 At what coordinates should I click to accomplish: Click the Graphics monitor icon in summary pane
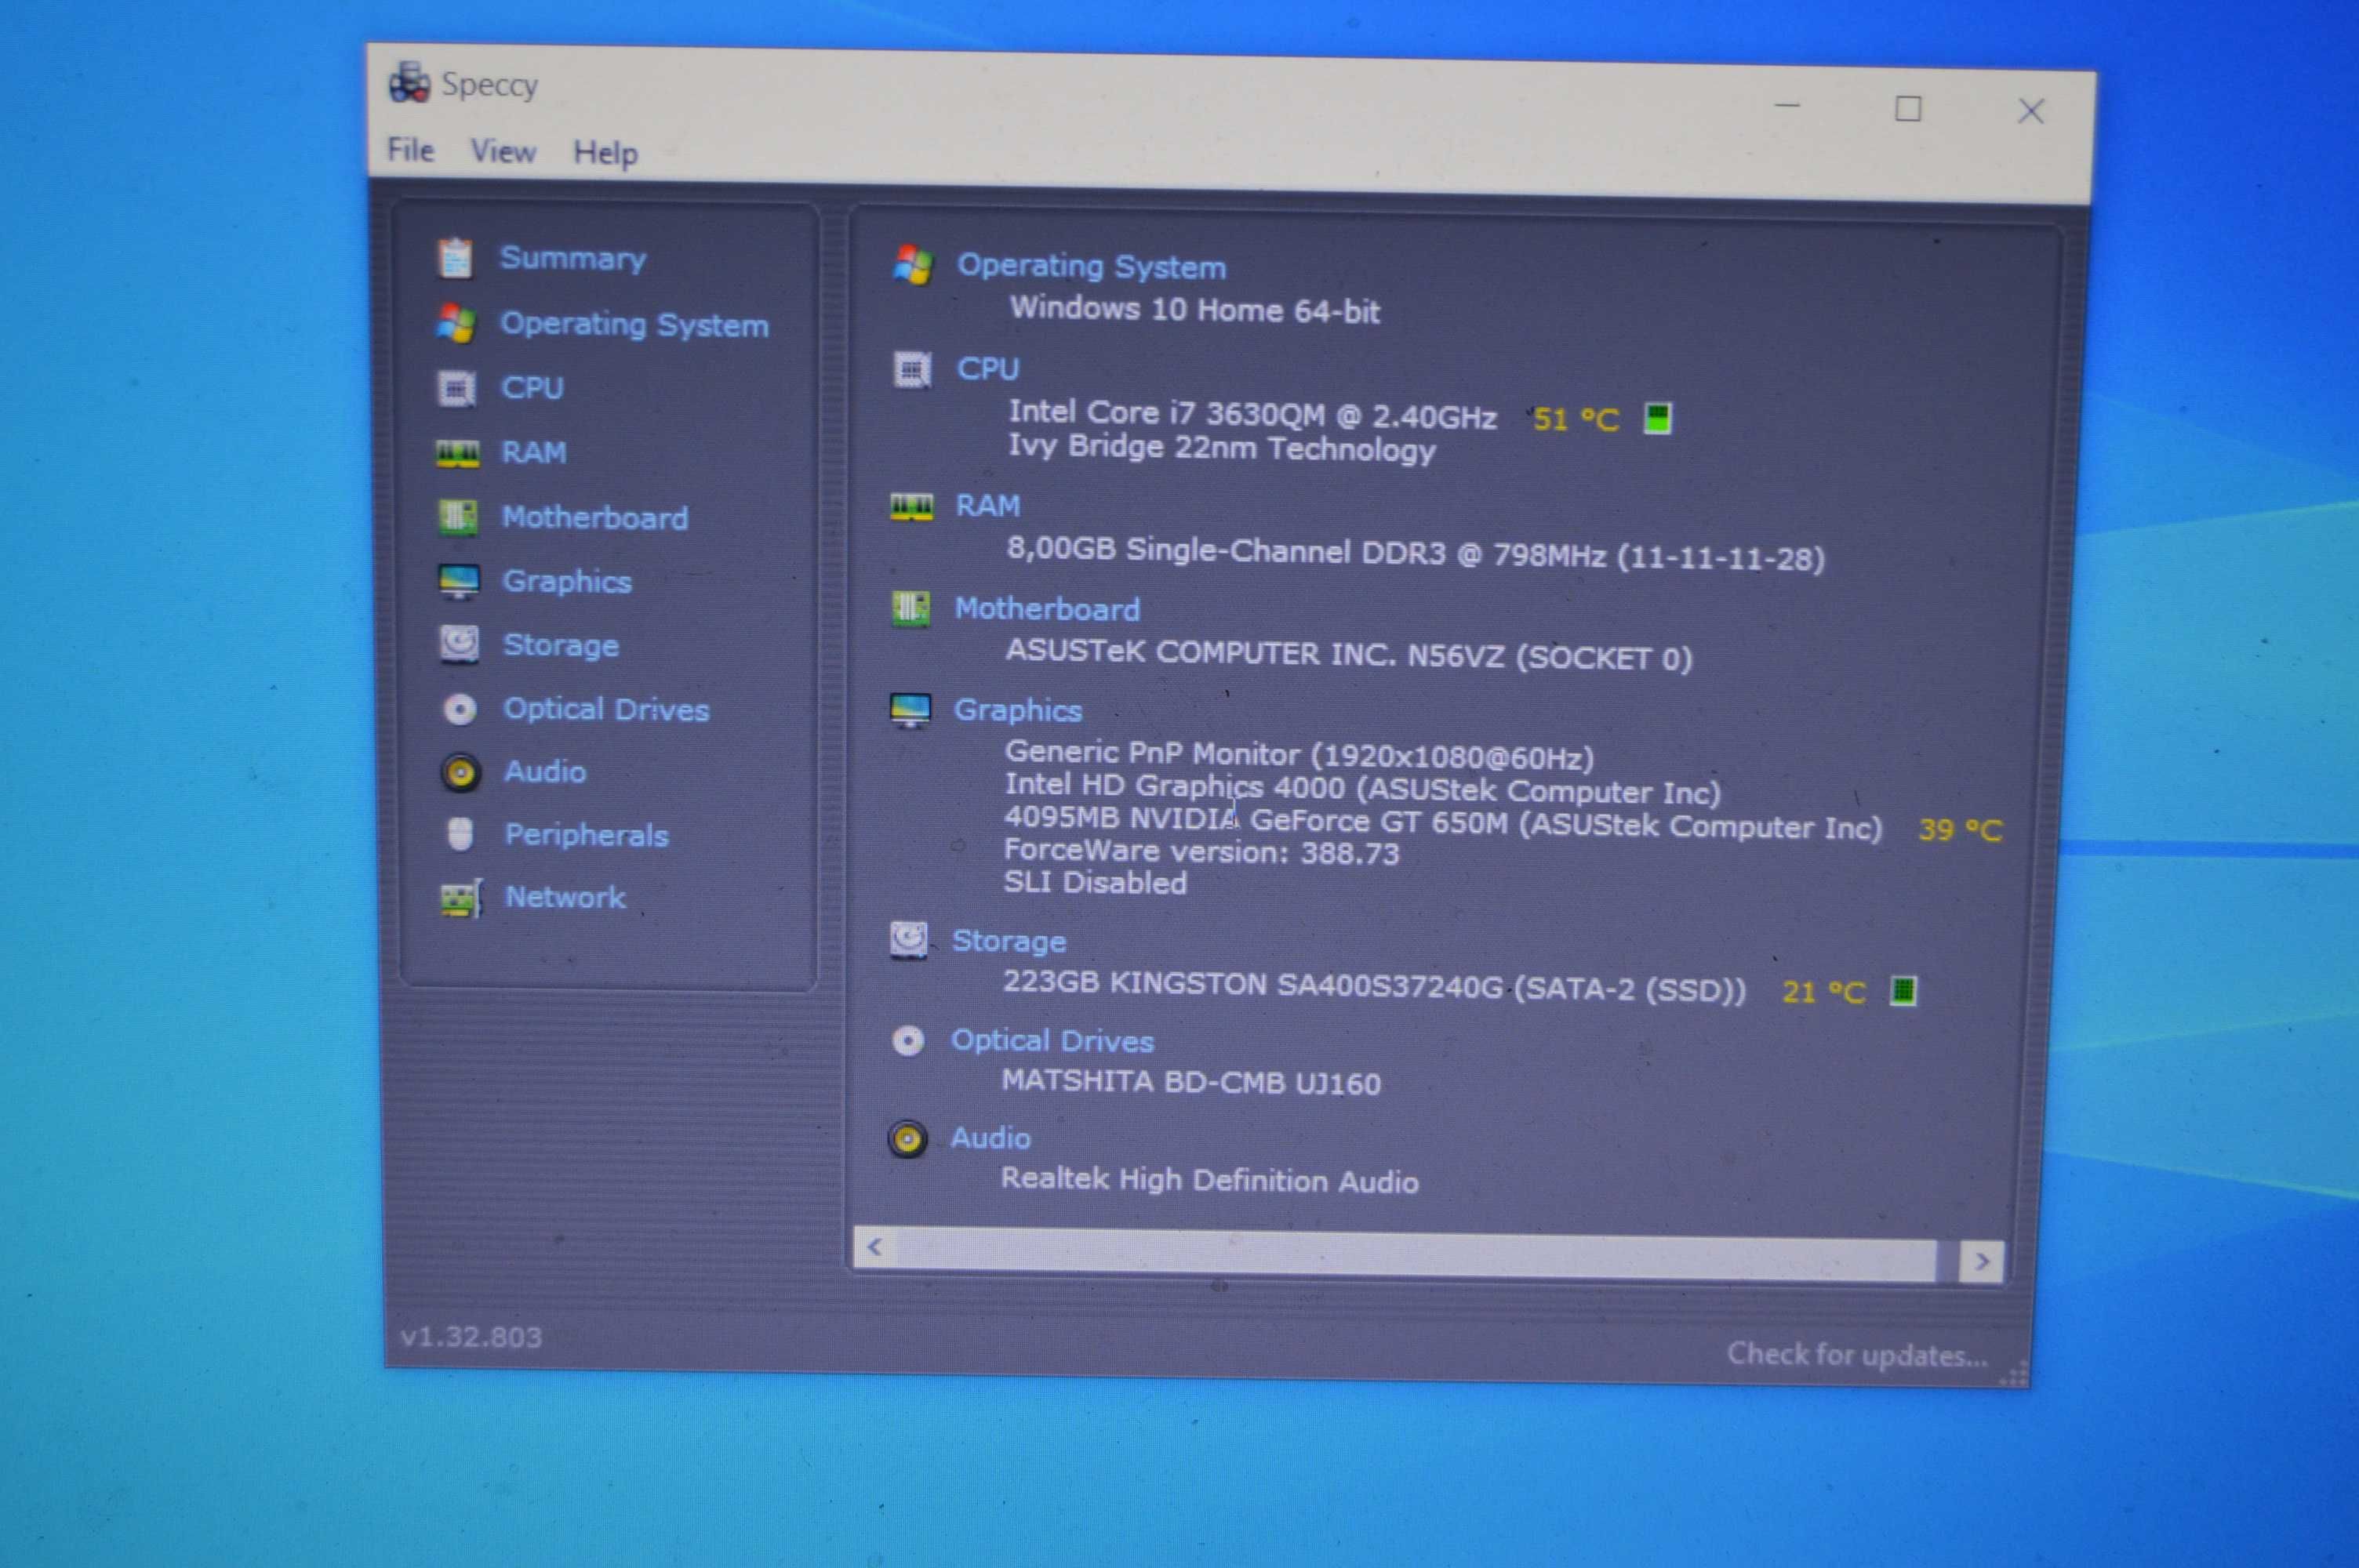pyautogui.click(x=910, y=711)
